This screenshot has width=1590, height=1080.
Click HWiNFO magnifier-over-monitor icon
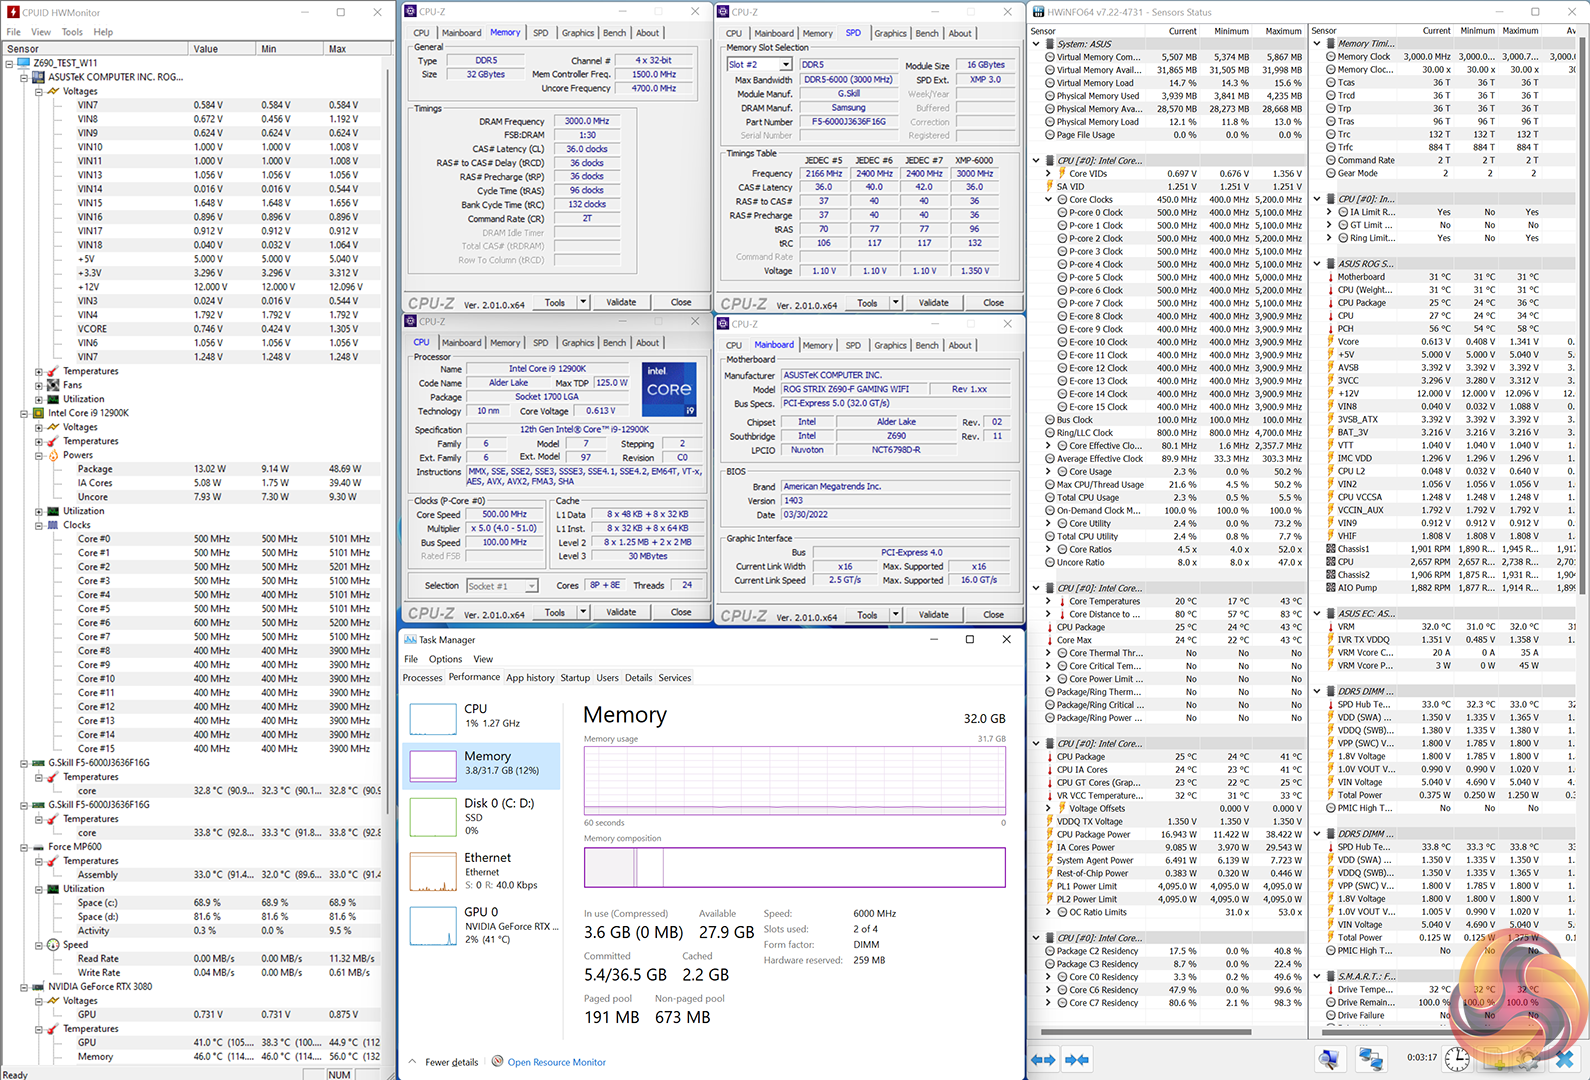click(1329, 1060)
